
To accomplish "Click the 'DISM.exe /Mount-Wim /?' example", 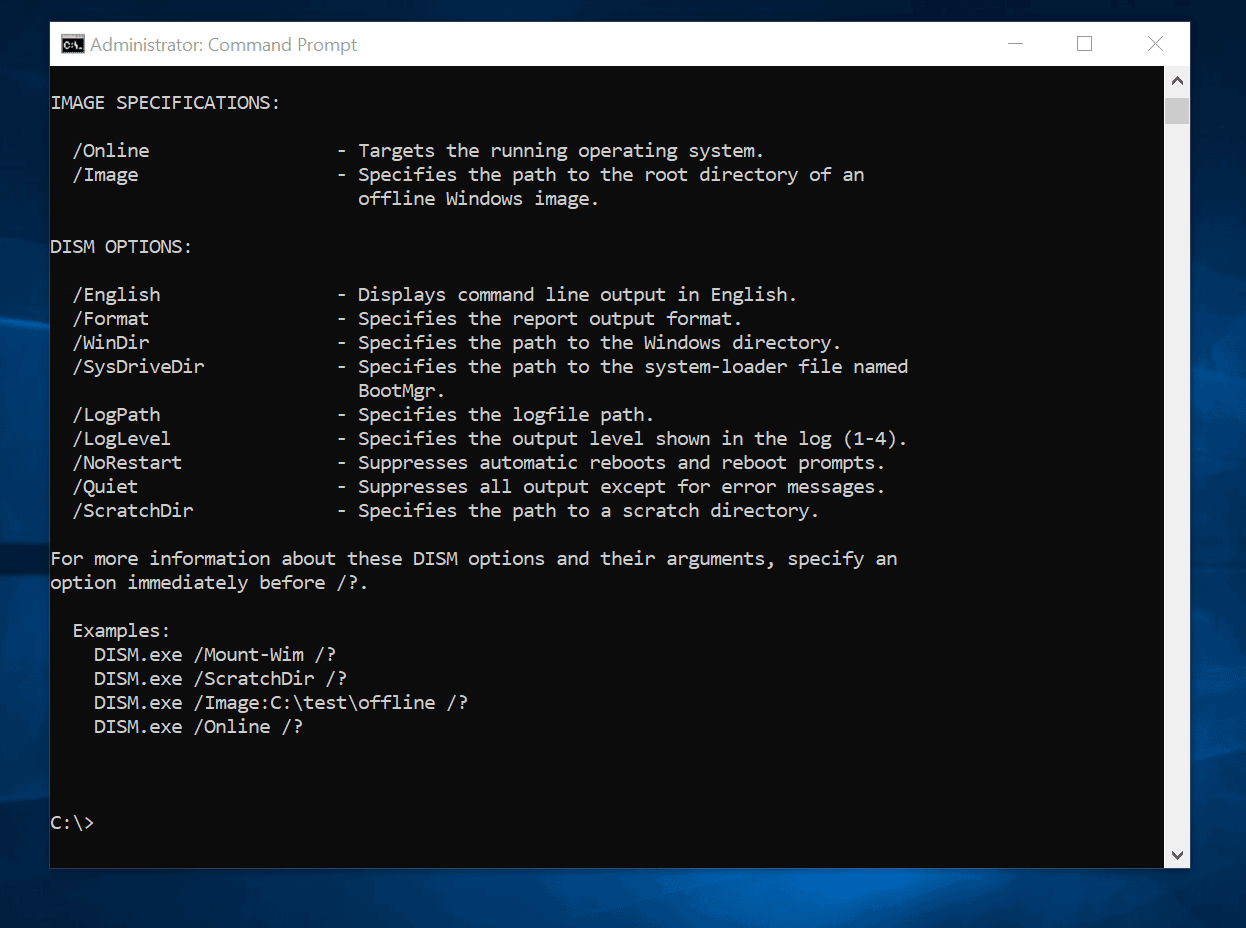I will pos(215,655).
